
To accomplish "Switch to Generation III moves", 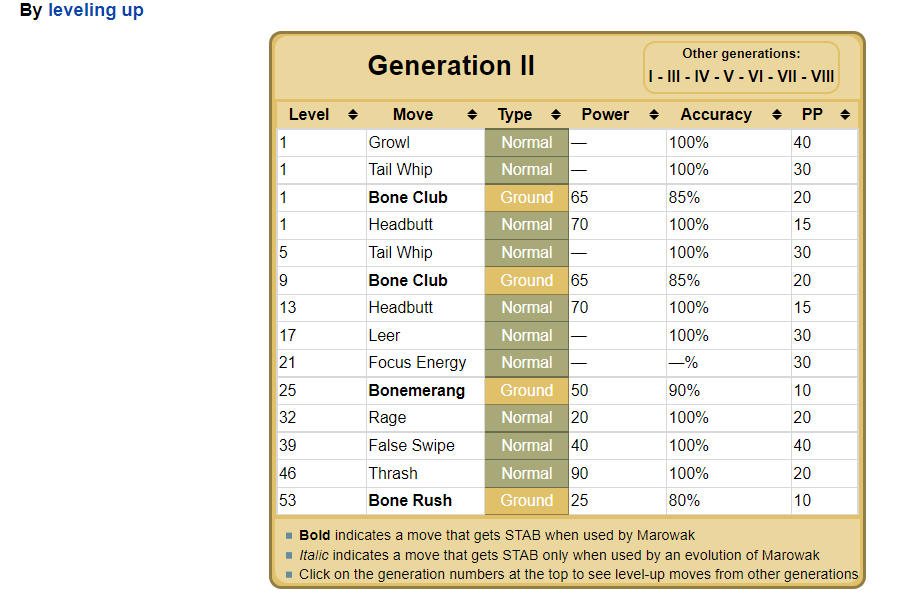I will click(673, 76).
